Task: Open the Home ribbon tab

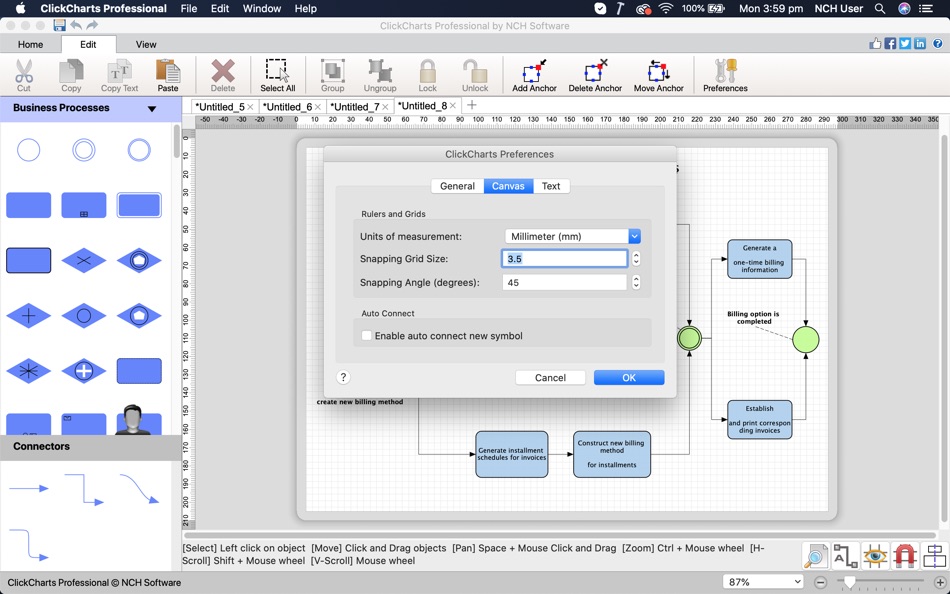Action: (30, 44)
